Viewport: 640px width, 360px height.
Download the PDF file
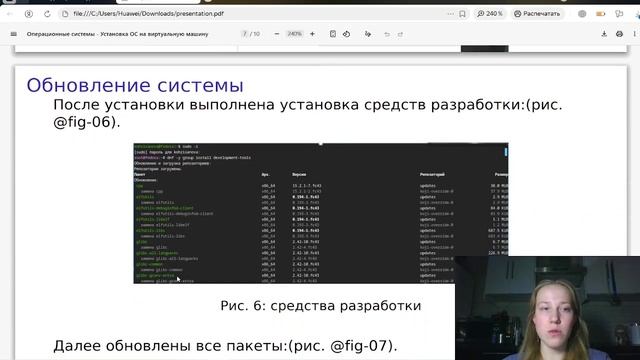click(604, 34)
